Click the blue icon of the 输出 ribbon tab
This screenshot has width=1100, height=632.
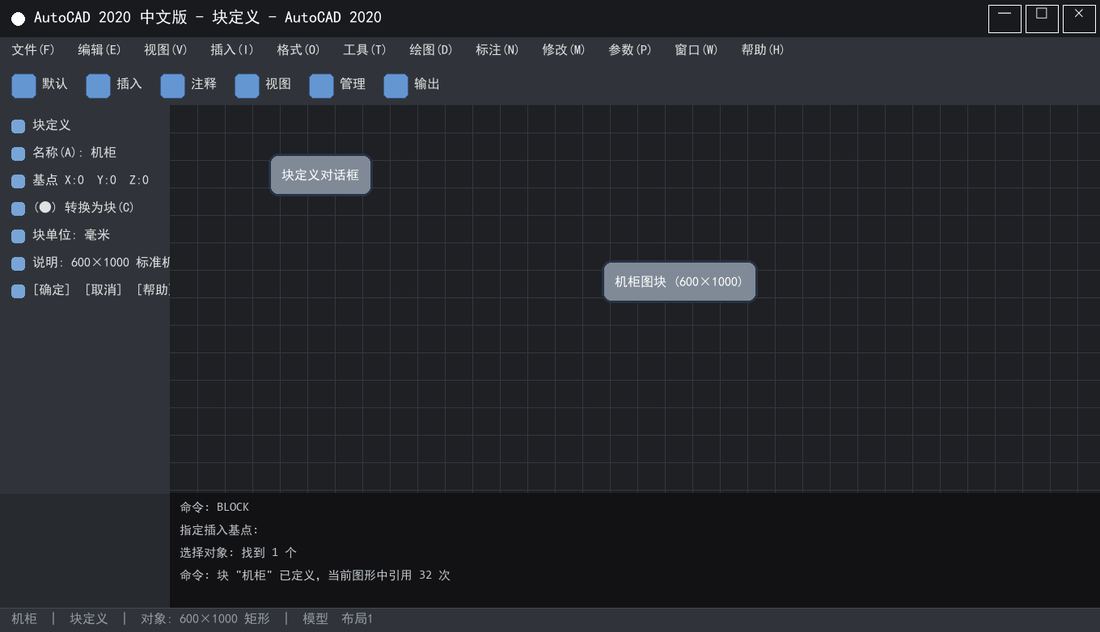pyautogui.click(x=395, y=86)
